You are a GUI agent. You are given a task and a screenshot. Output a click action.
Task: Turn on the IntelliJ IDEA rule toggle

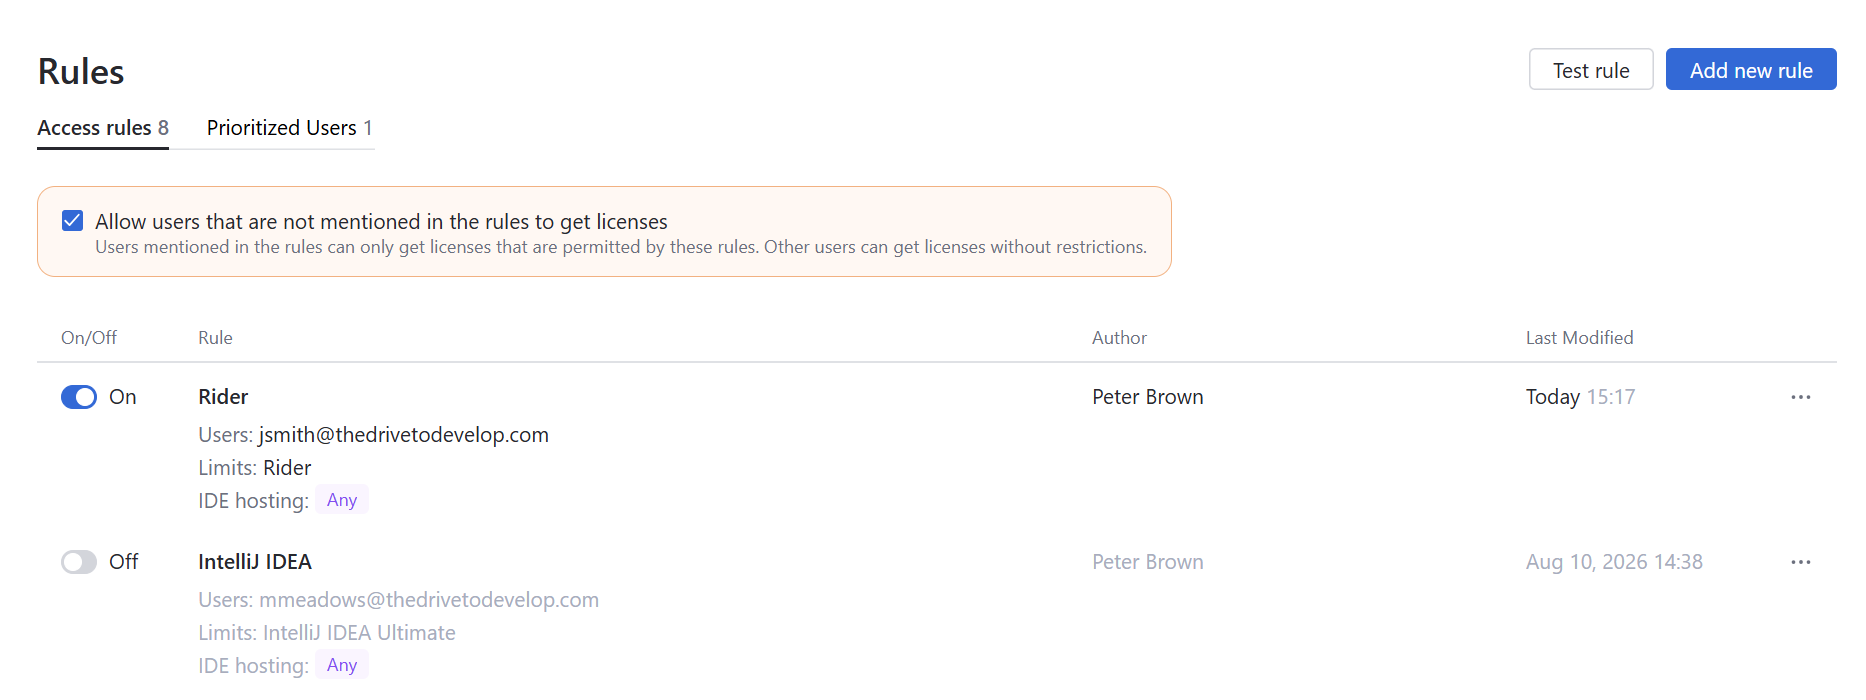(79, 562)
